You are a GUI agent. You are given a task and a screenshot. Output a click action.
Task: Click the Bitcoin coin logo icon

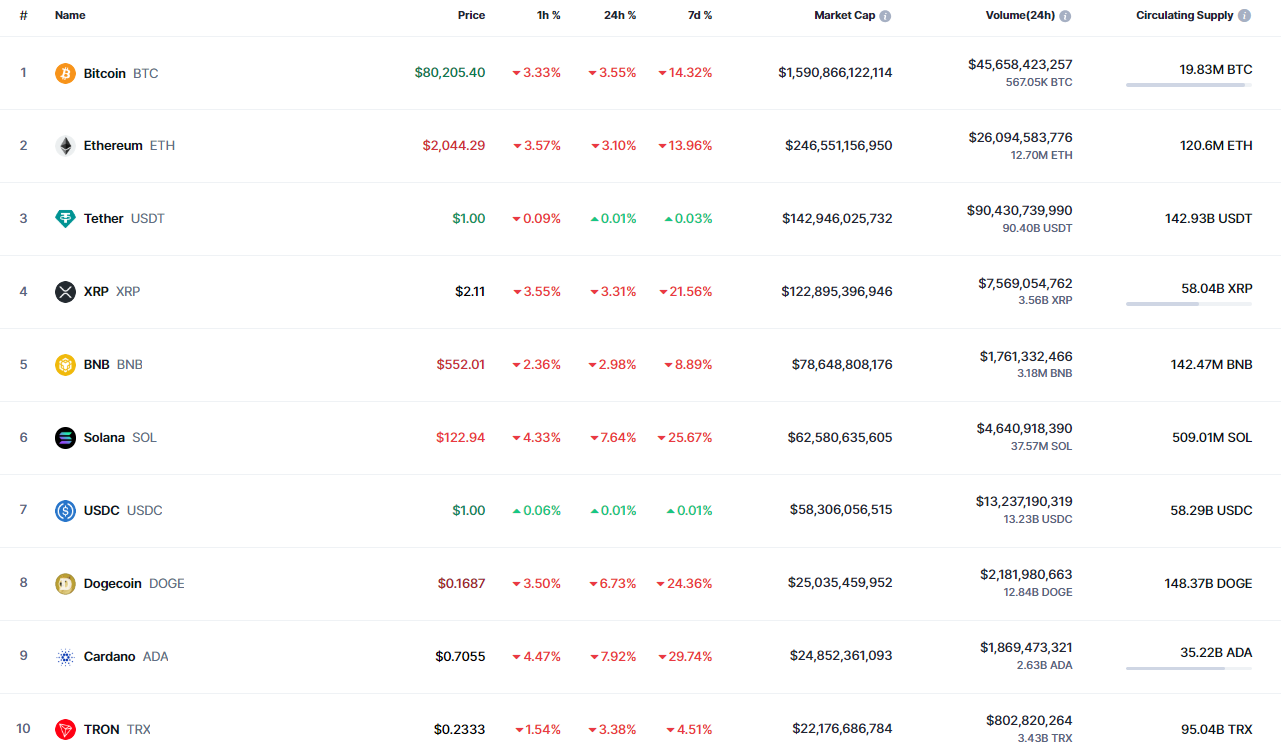(65, 73)
